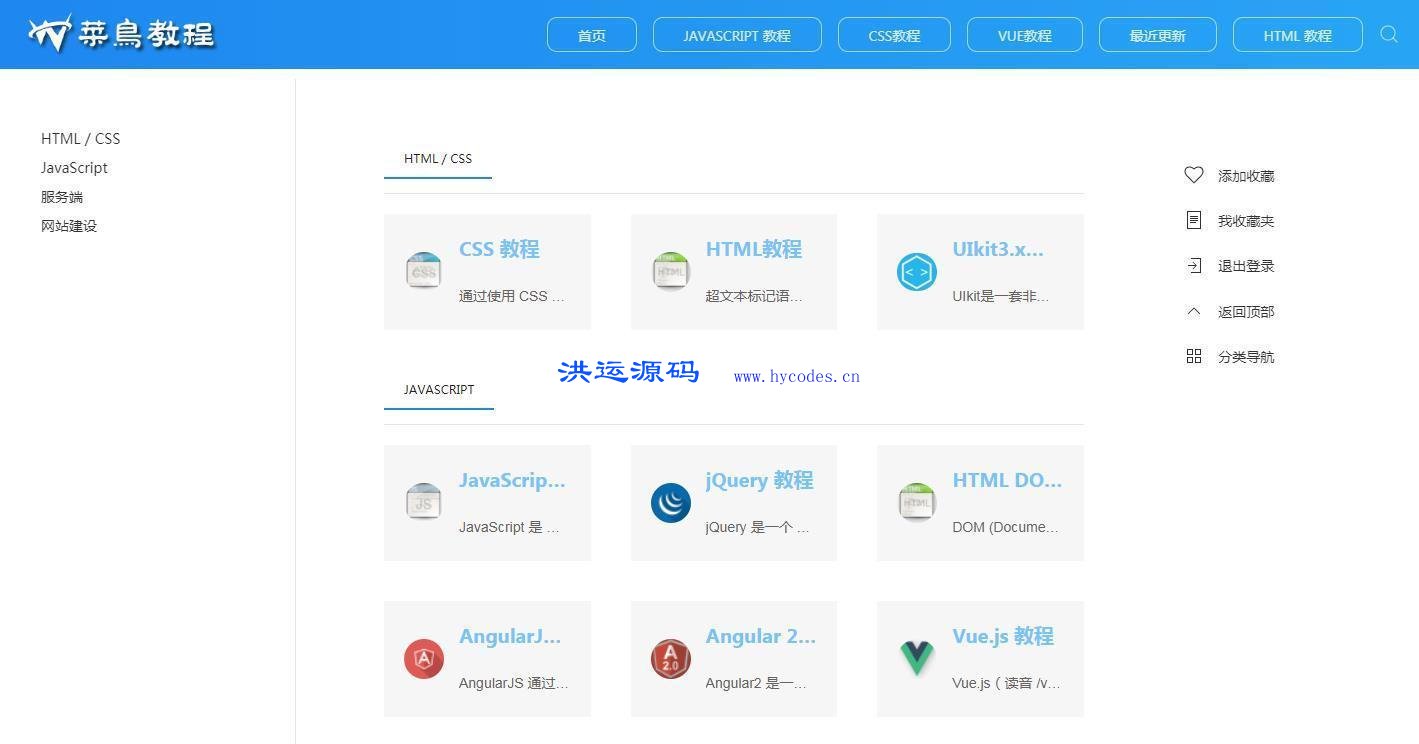
Task: Click the AngularJS red shield icon
Action: 424,658
